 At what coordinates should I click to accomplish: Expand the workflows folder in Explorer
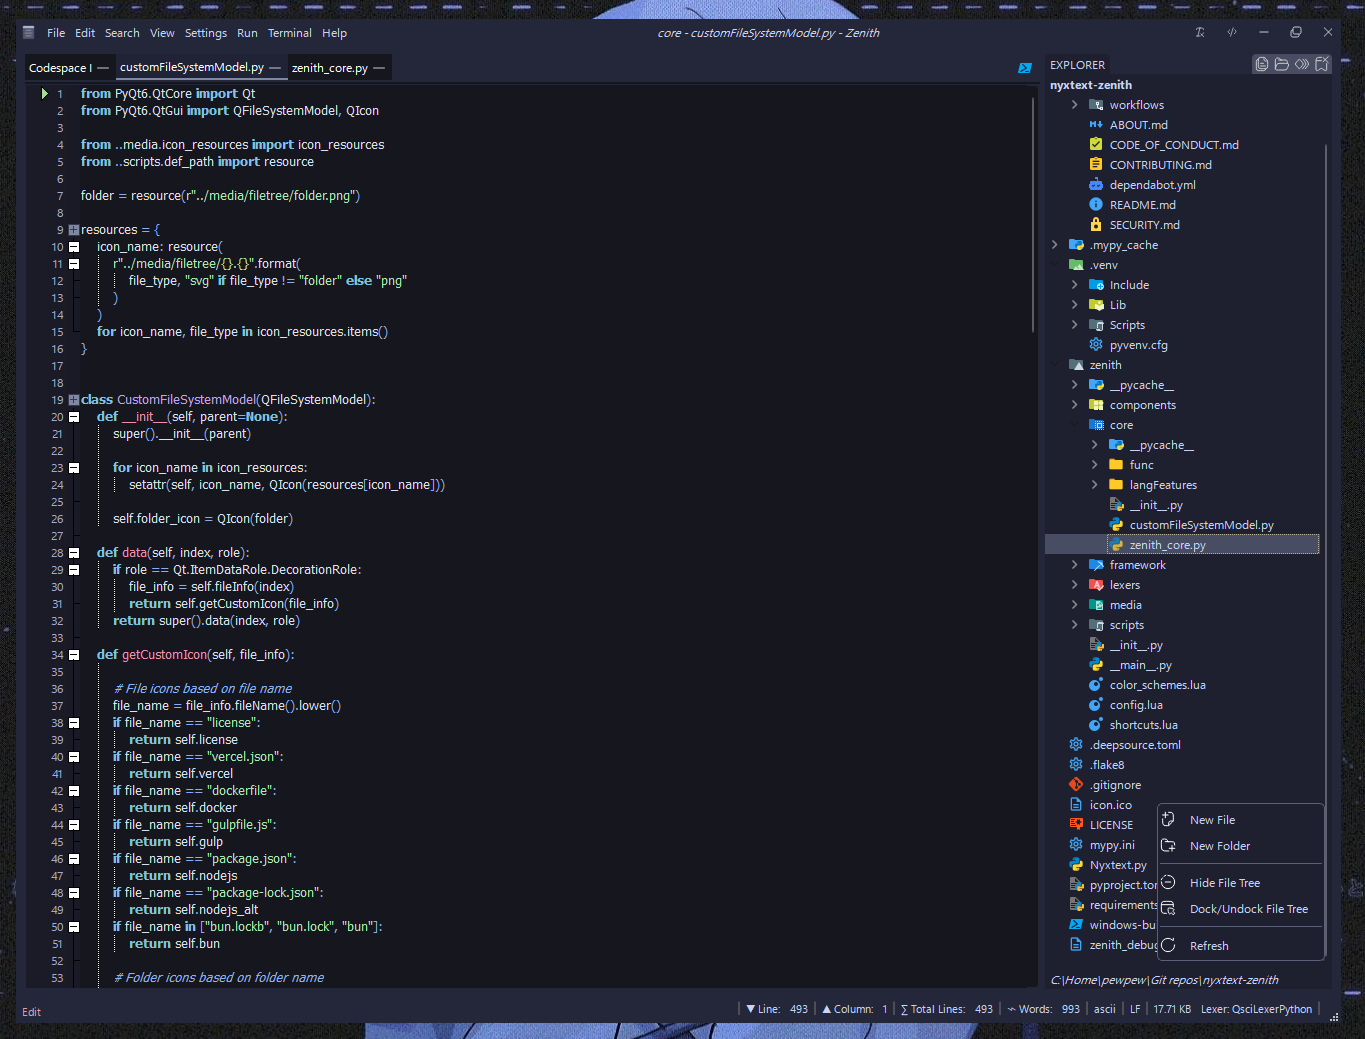coord(1075,105)
